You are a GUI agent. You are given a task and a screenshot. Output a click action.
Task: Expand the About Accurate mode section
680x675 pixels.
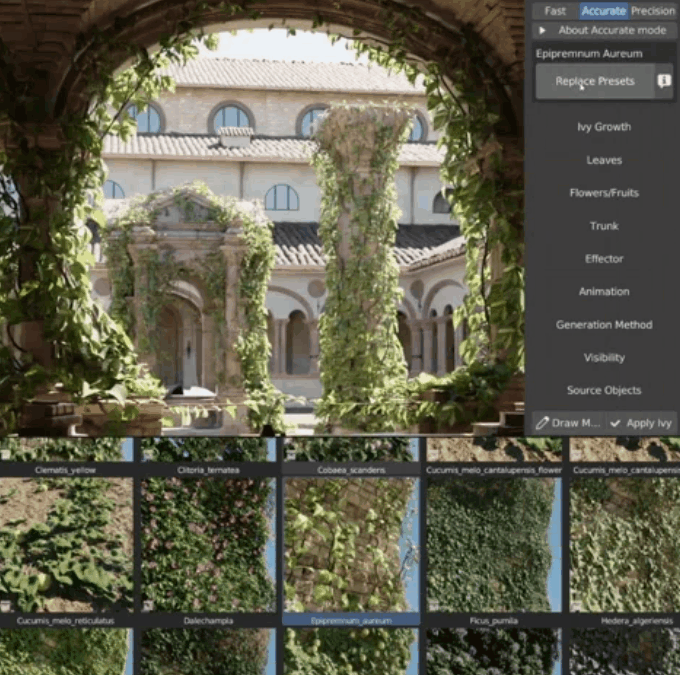[604, 30]
